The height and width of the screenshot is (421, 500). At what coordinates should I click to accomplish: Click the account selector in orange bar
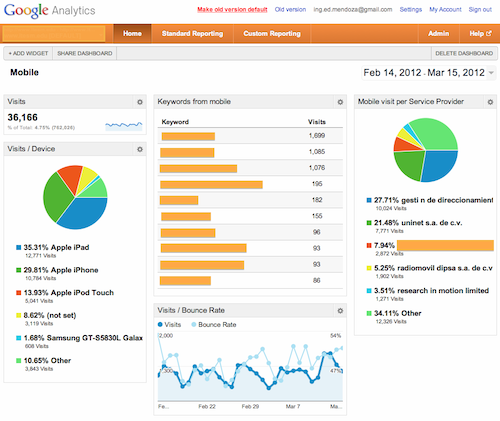click(54, 34)
